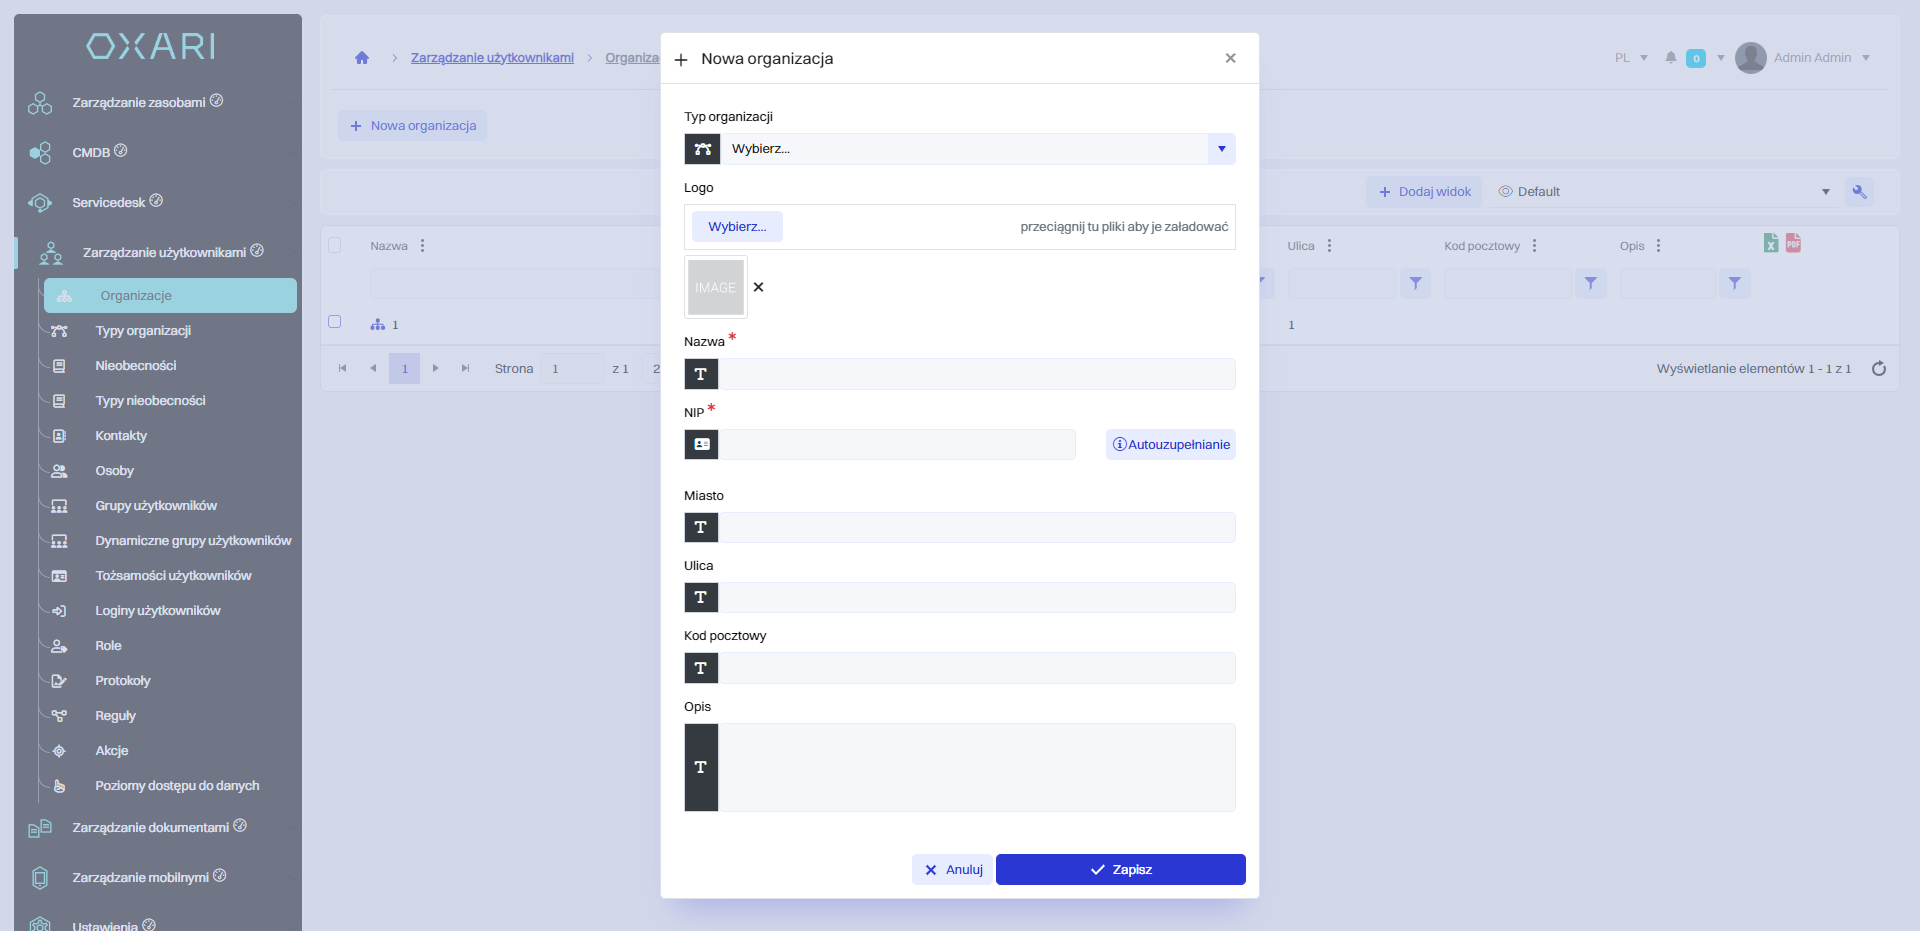The width and height of the screenshot is (1920, 931).
Task: Refresh the table with reload icon
Action: [1879, 369]
